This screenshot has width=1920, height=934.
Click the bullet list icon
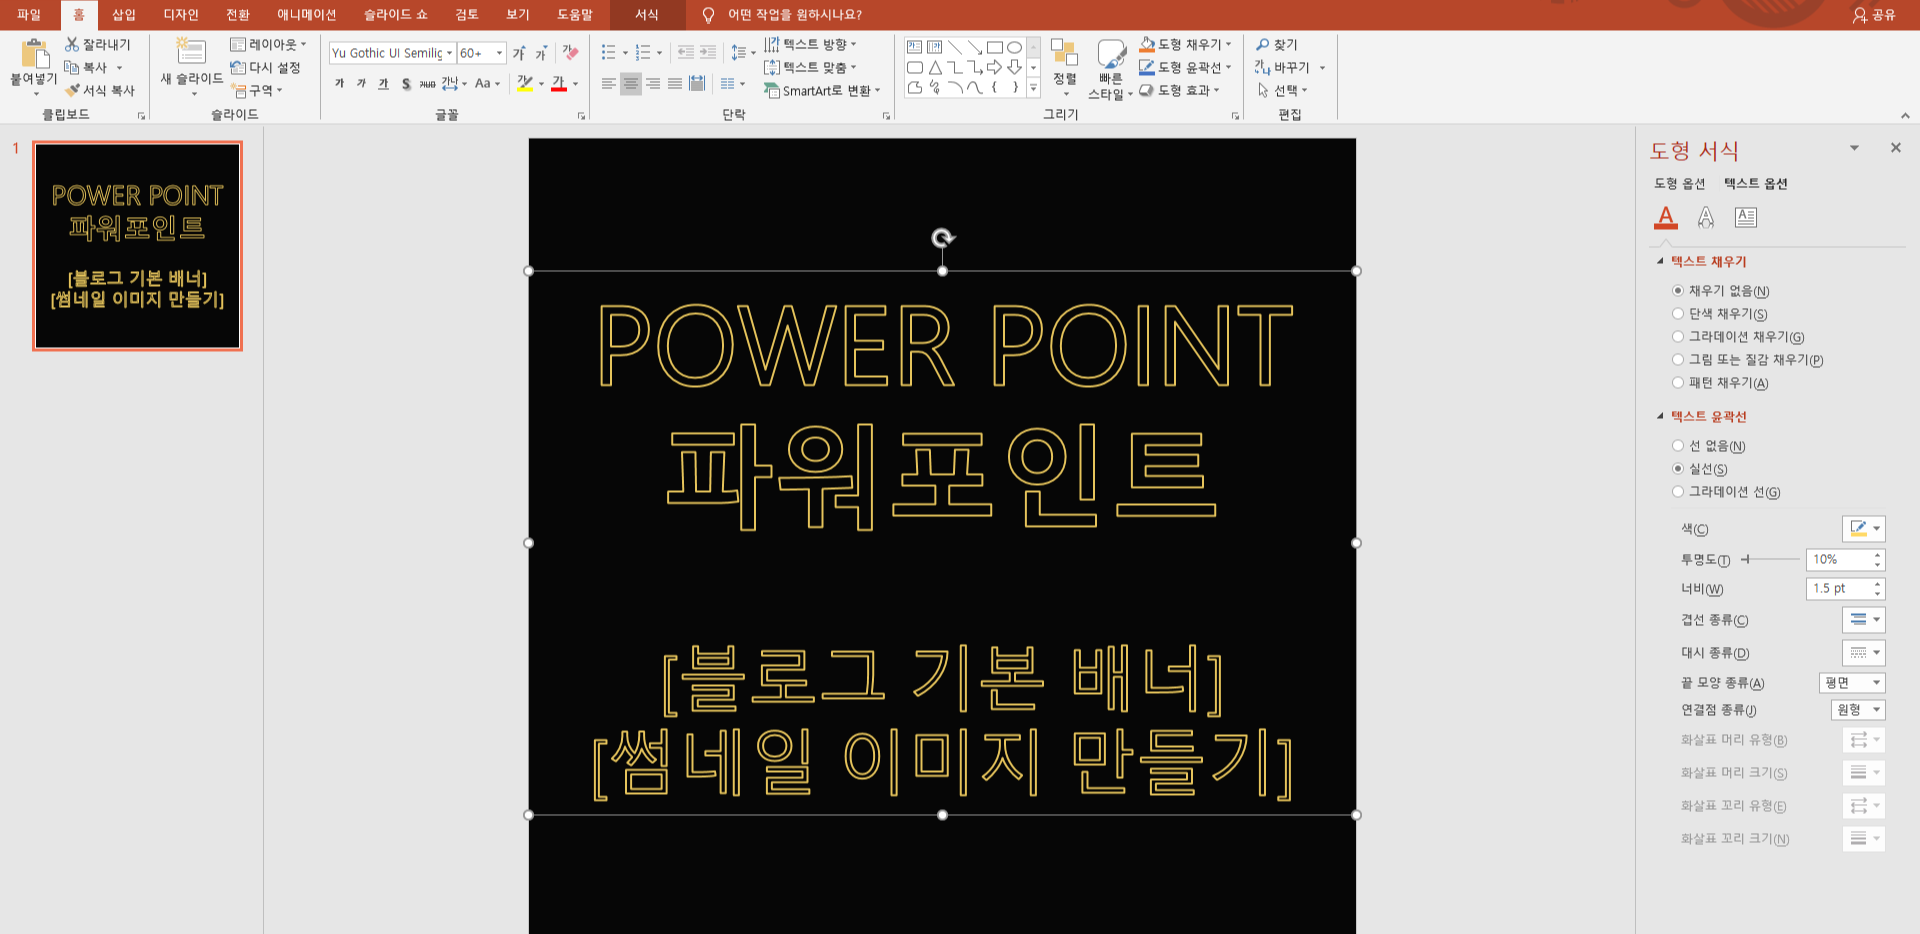click(x=608, y=52)
